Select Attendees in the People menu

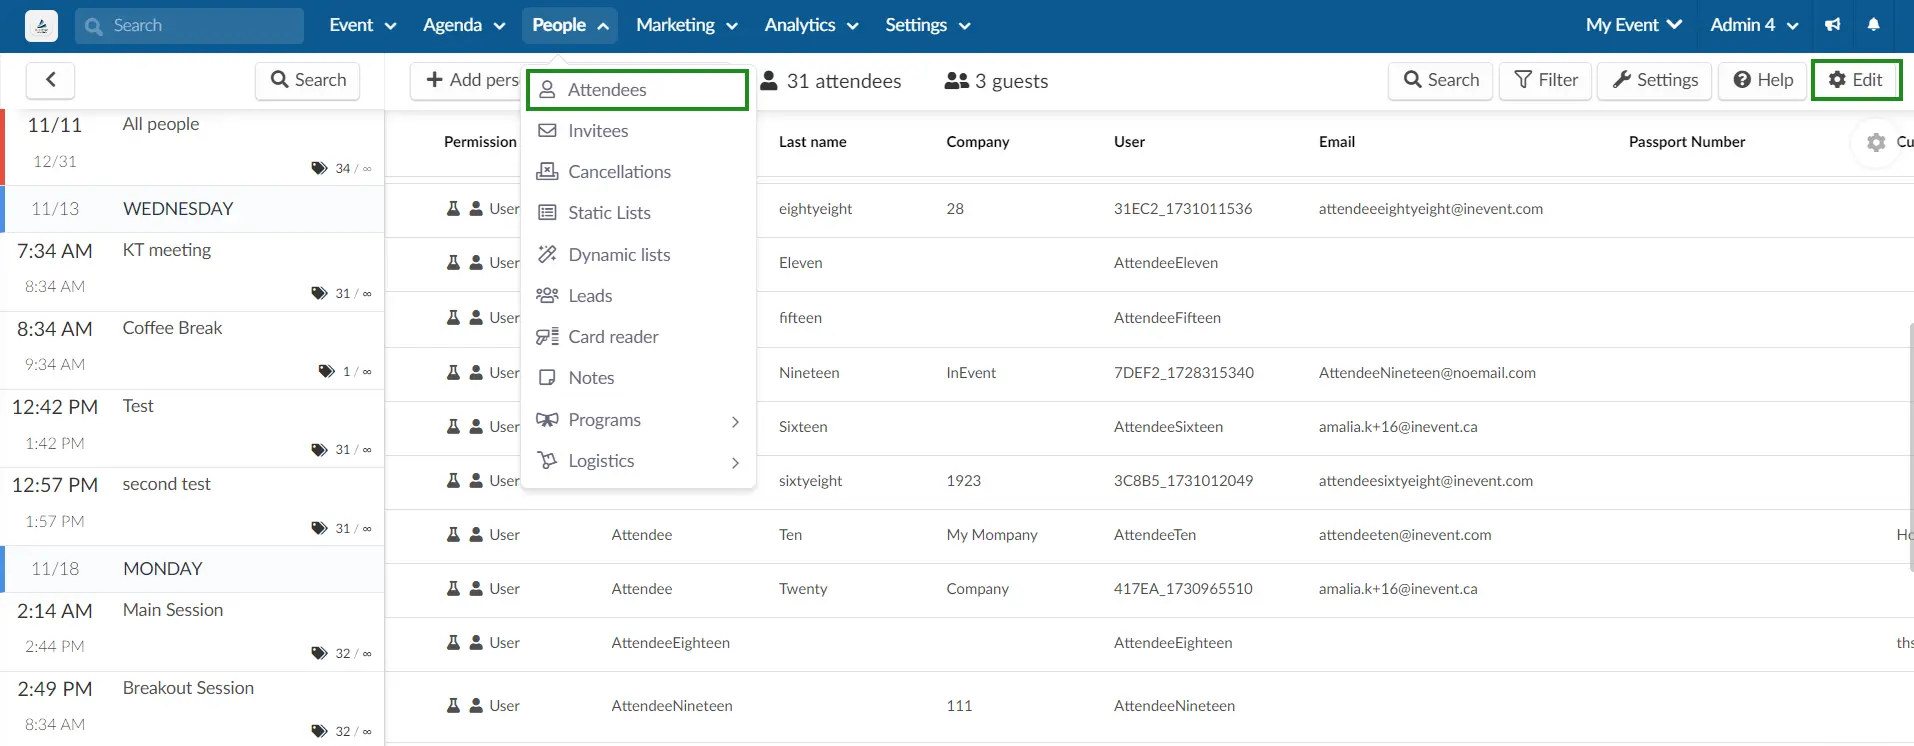pyautogui.click(x=638, y=90)
